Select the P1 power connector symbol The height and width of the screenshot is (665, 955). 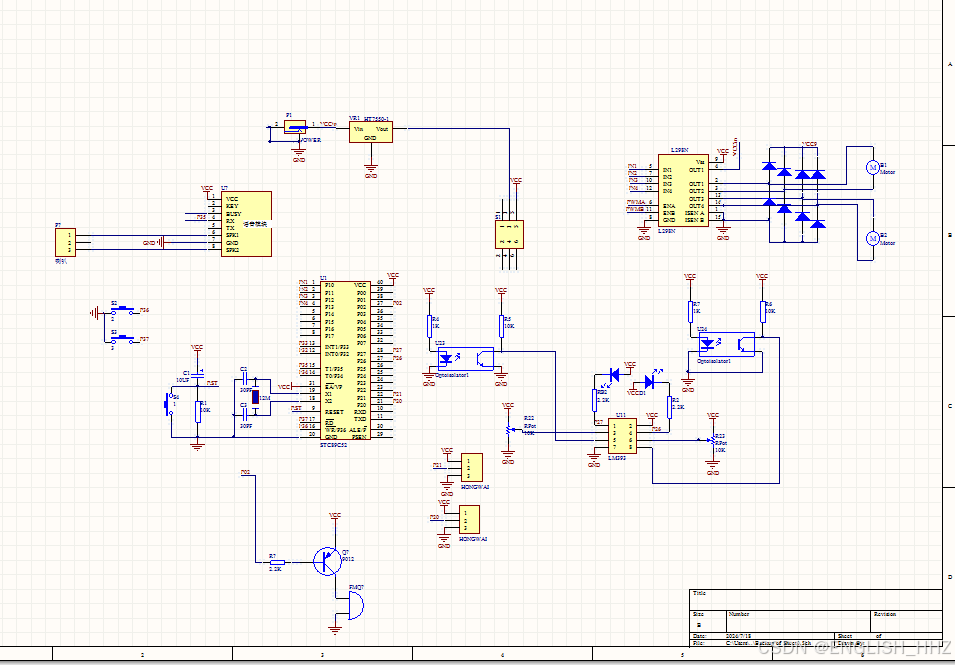(x=295, y=127)
